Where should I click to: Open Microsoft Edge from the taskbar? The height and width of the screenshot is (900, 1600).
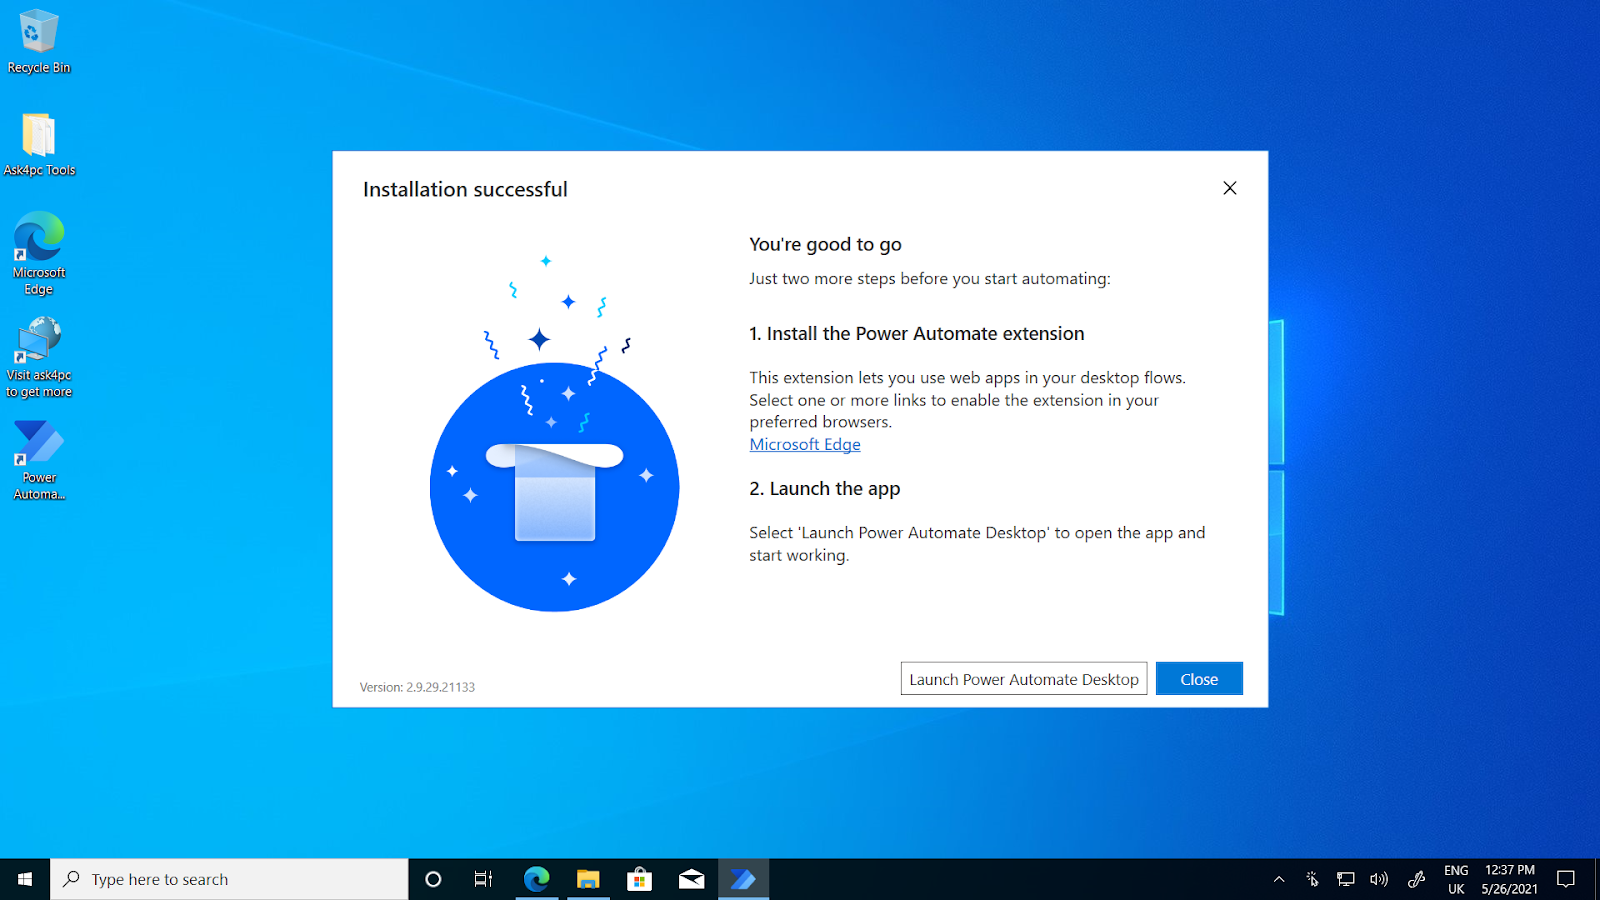click(537, 879)
